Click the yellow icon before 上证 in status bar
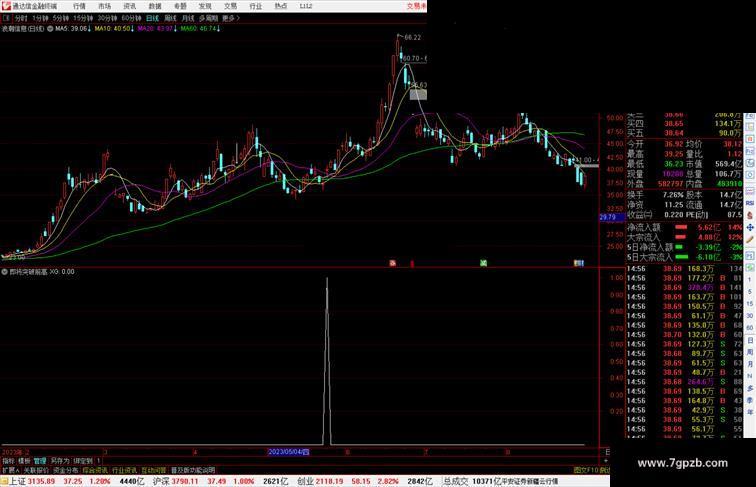The height and width of the screenshot is (487, 756). click(x=4, y=481)
